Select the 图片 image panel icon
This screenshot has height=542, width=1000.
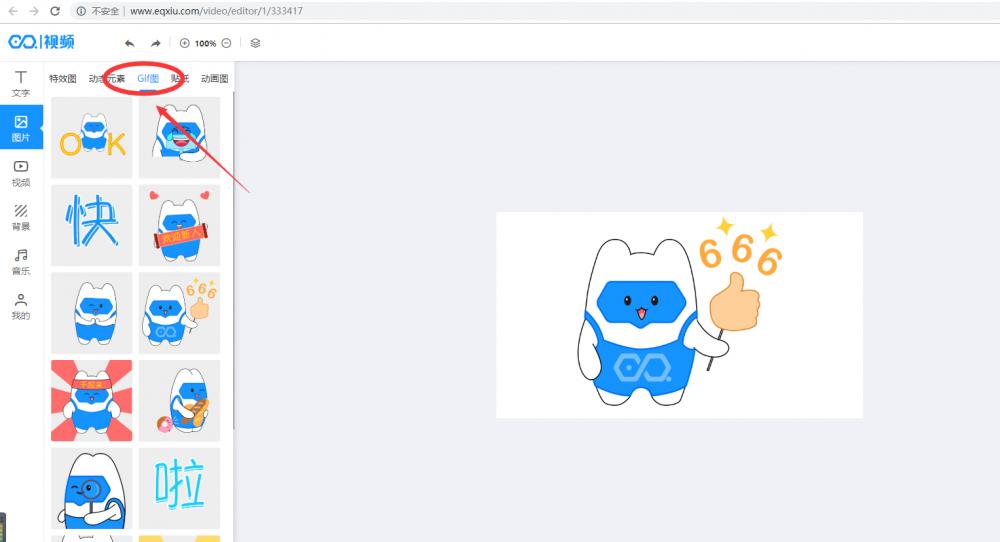click(x=20, y=128)
